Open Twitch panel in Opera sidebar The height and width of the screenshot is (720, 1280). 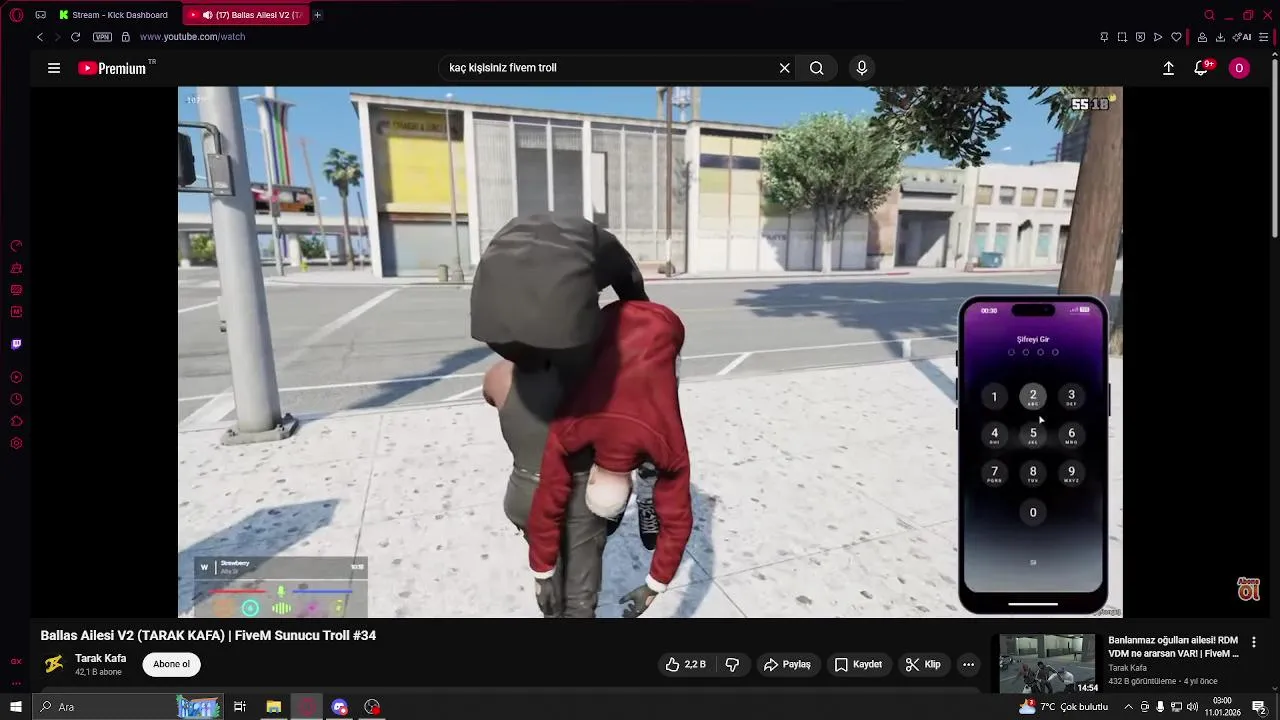click(x=16, y=344)
